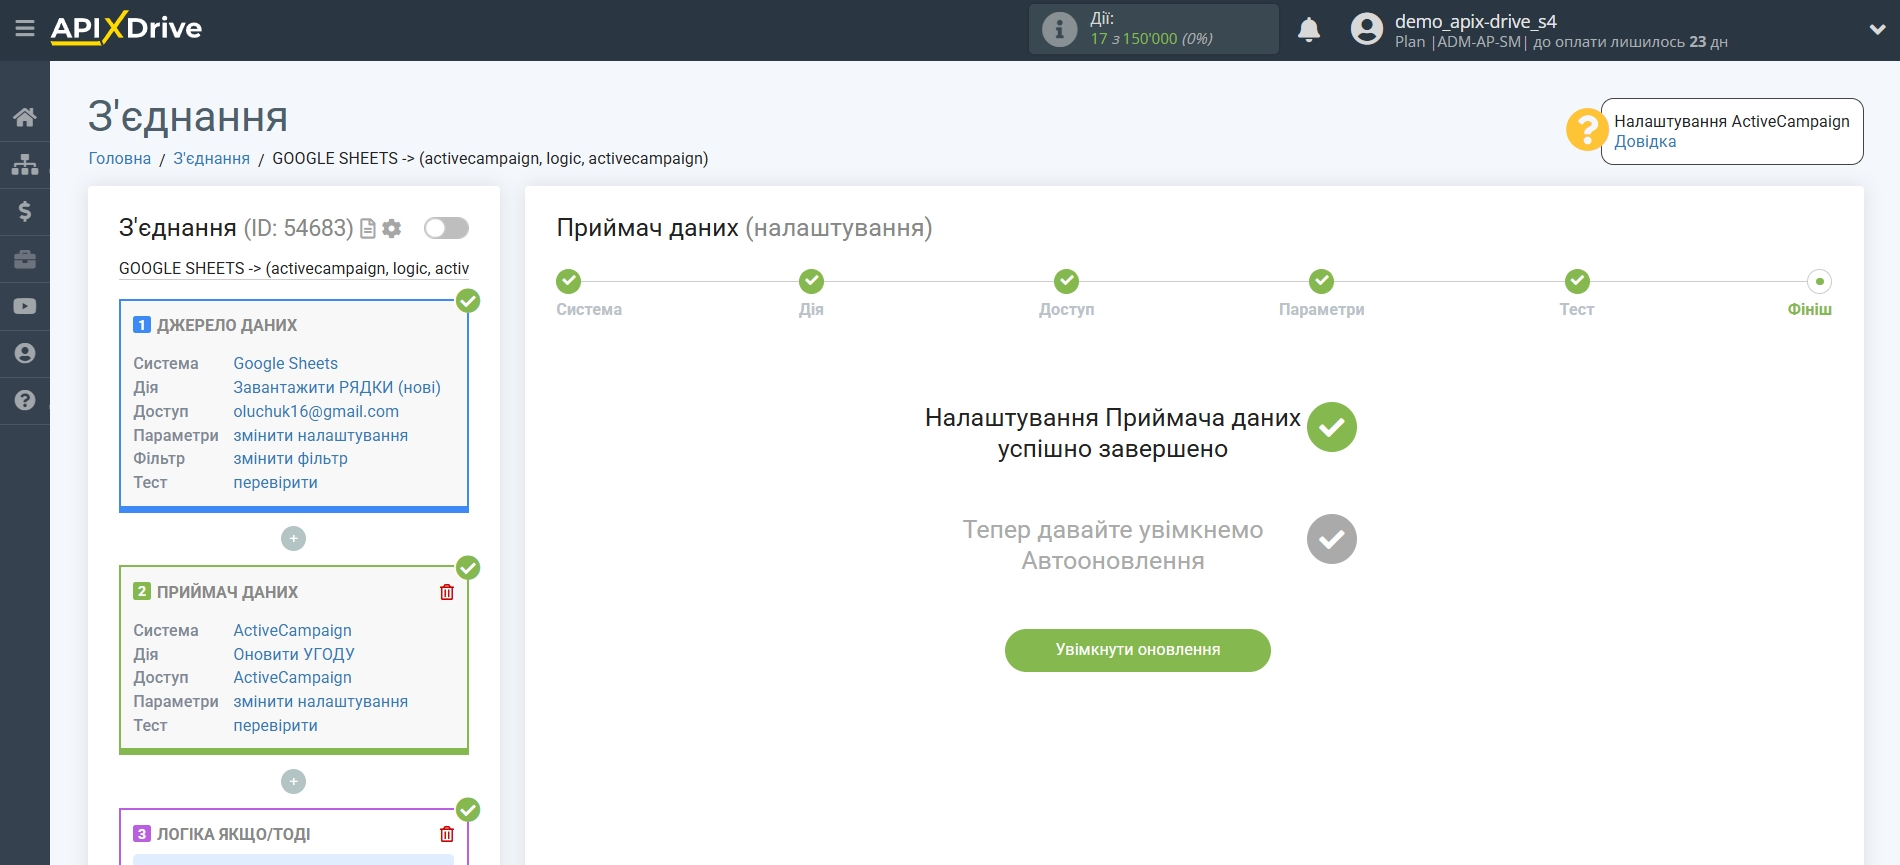The height and width of the screenshot is (865, 1900).
Task: Click the actions info icon
Action: (x=1060, y=29)
